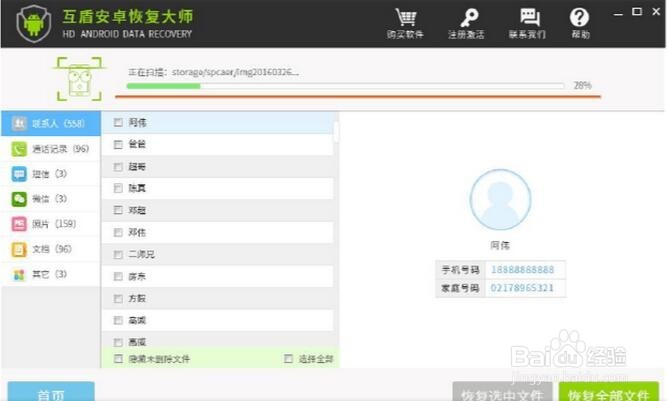The height and width of the screenshot is (401, 667).
Task: Click the scanning path text storage/spcaer
Action: pos(235,72)
